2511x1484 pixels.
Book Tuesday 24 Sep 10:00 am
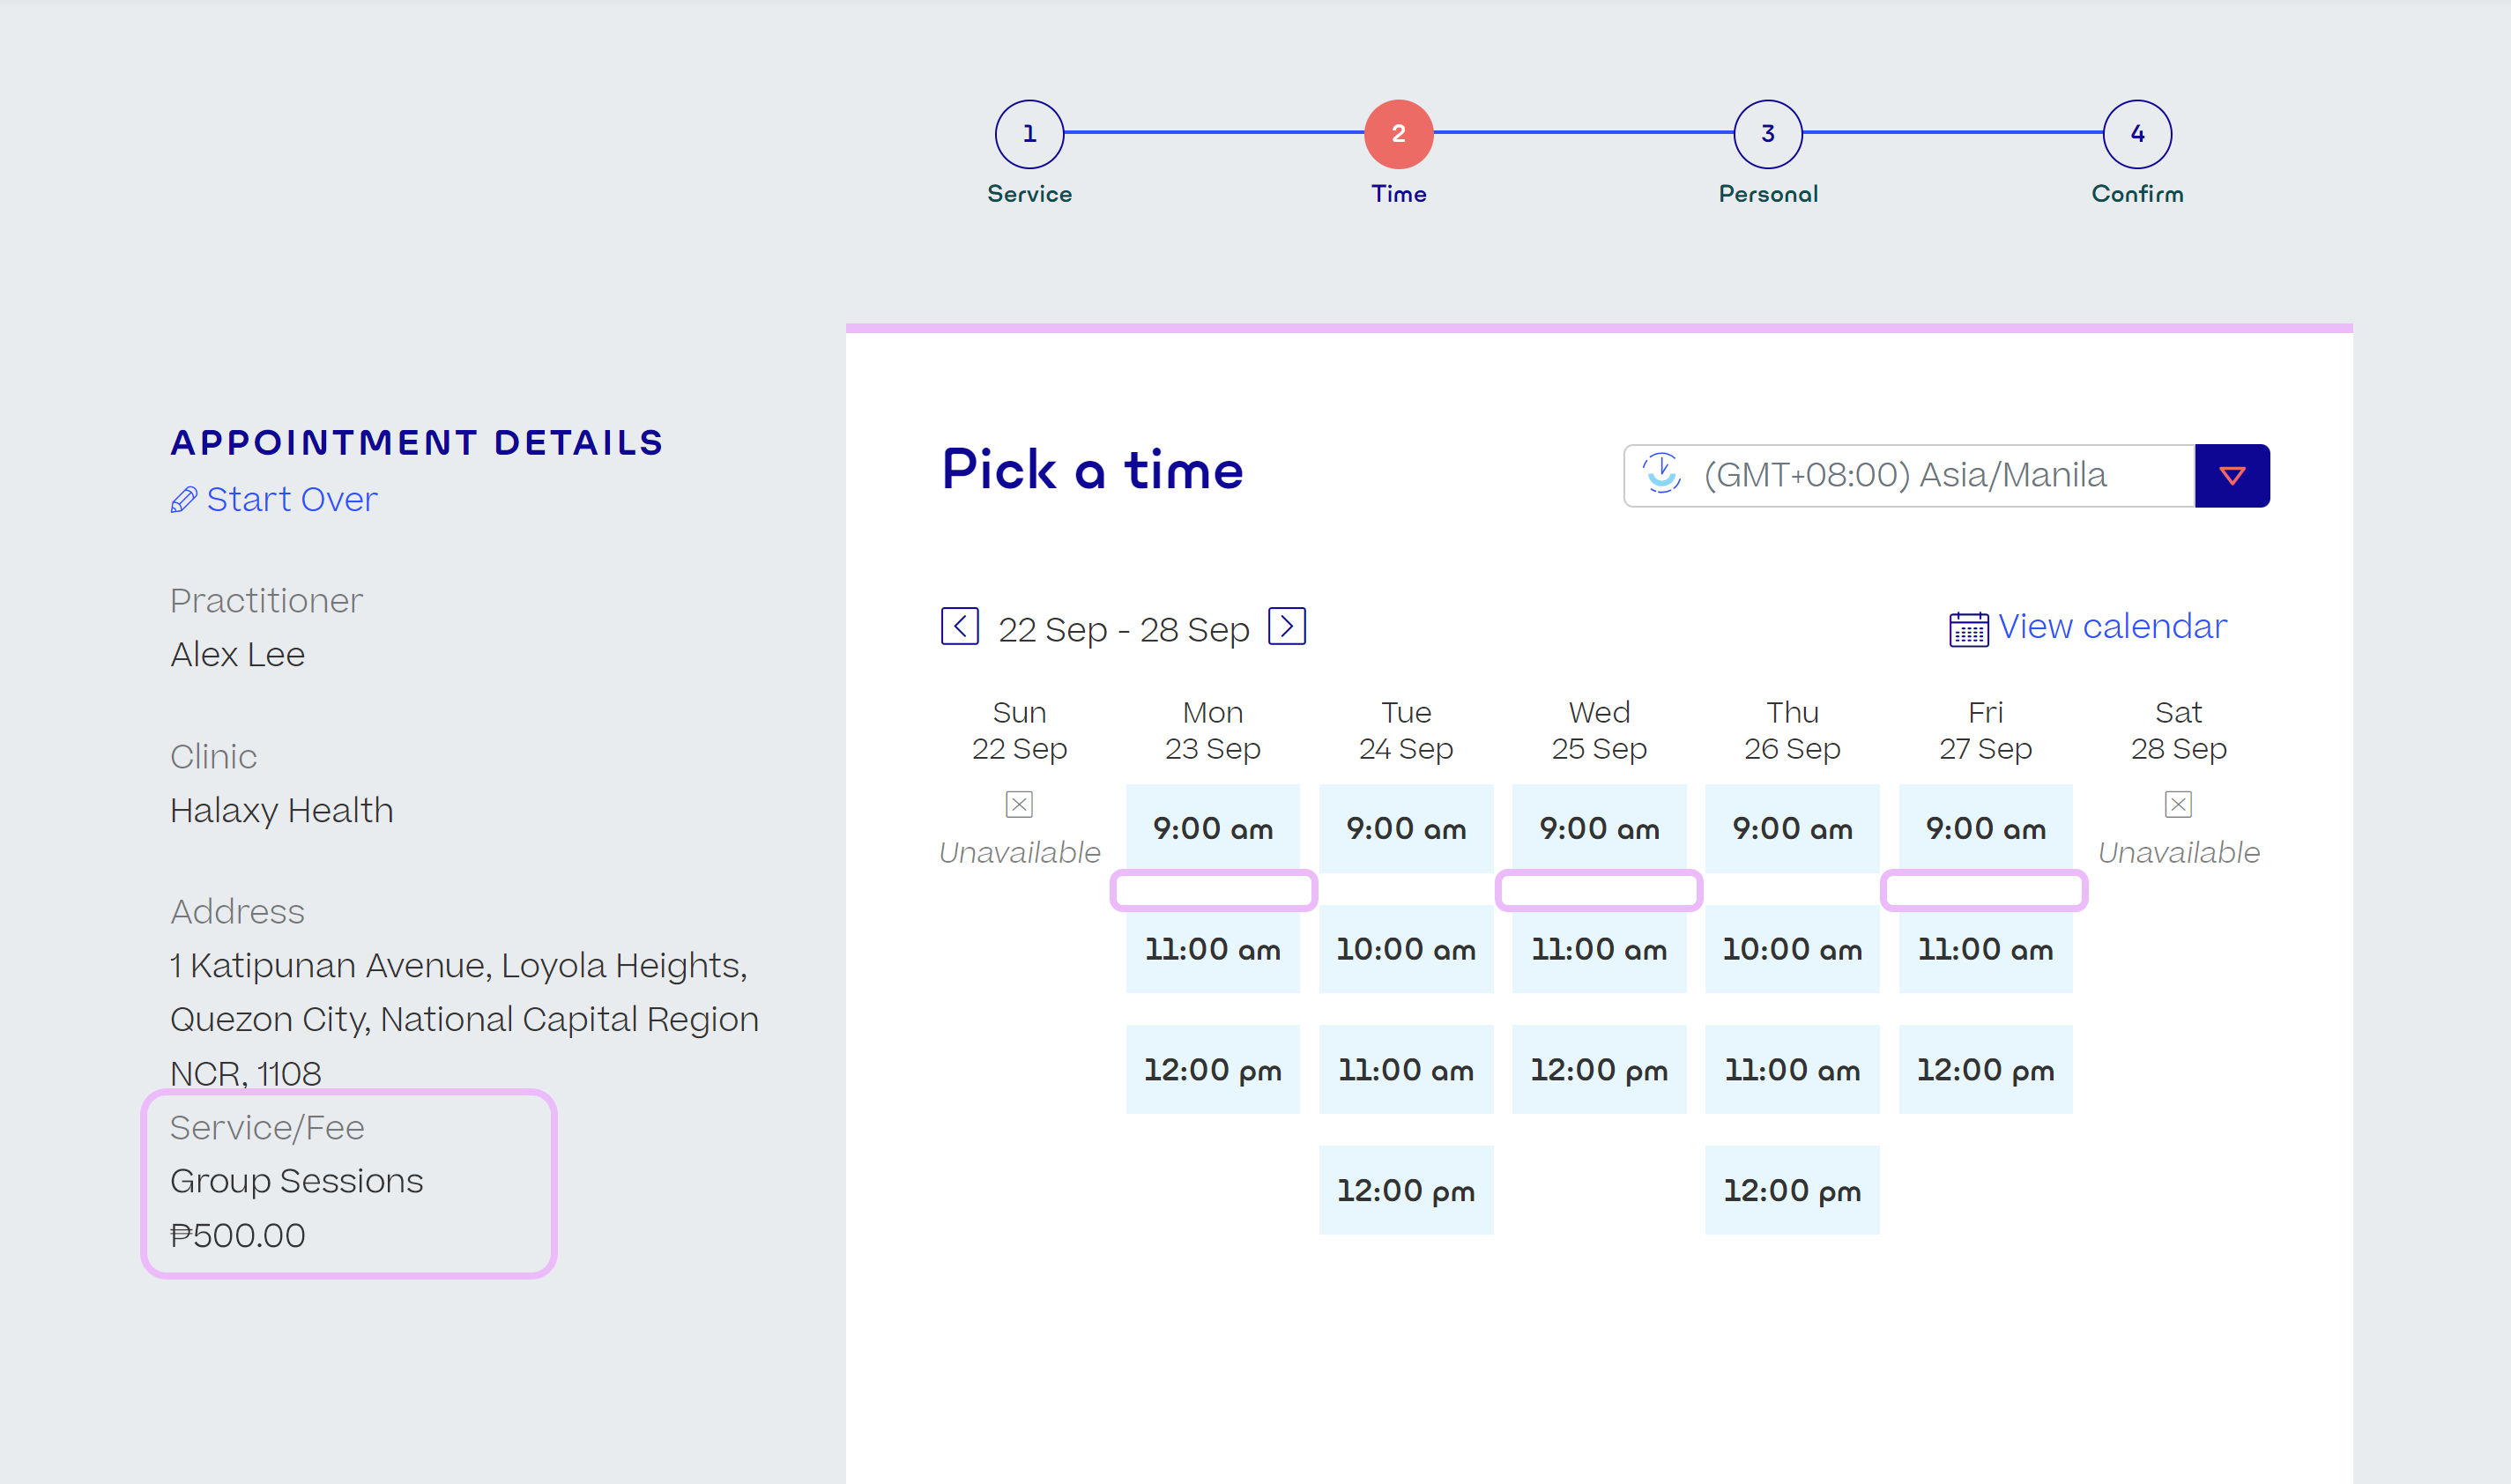[1405, 949]
